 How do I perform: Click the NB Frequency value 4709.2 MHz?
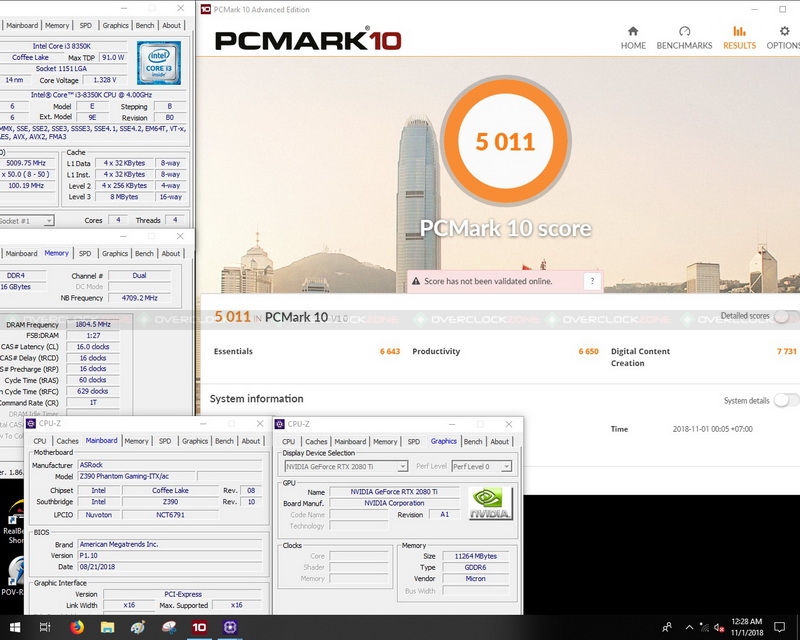pos(139,298)
